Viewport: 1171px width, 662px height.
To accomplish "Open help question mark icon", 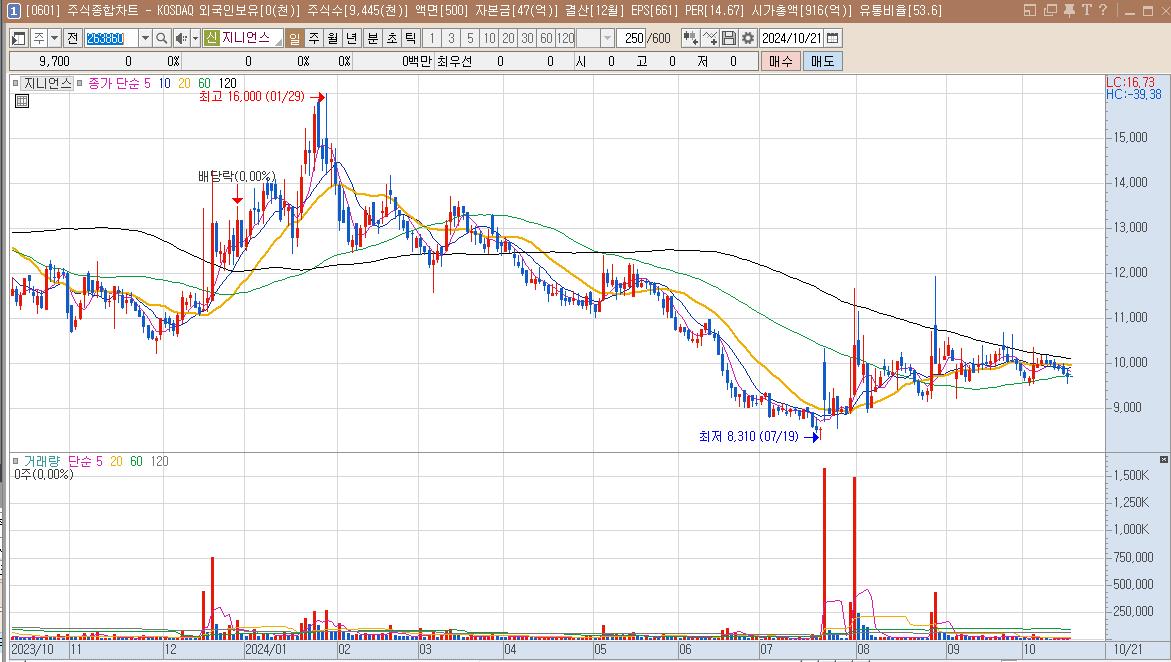I will 1102,10.
